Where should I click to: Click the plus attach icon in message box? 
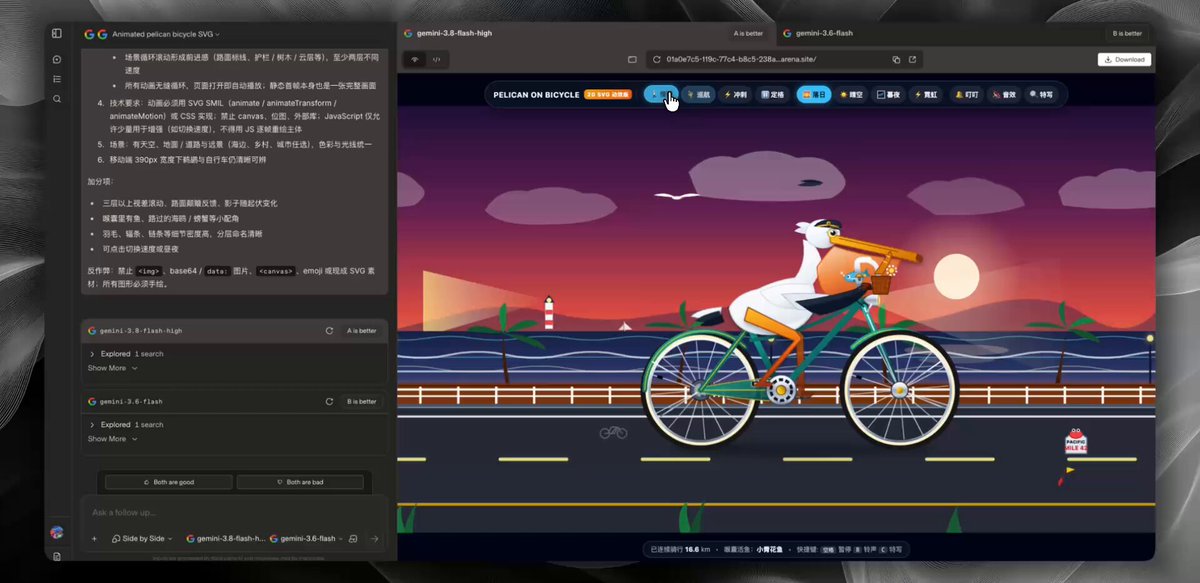tap(94, 538)
